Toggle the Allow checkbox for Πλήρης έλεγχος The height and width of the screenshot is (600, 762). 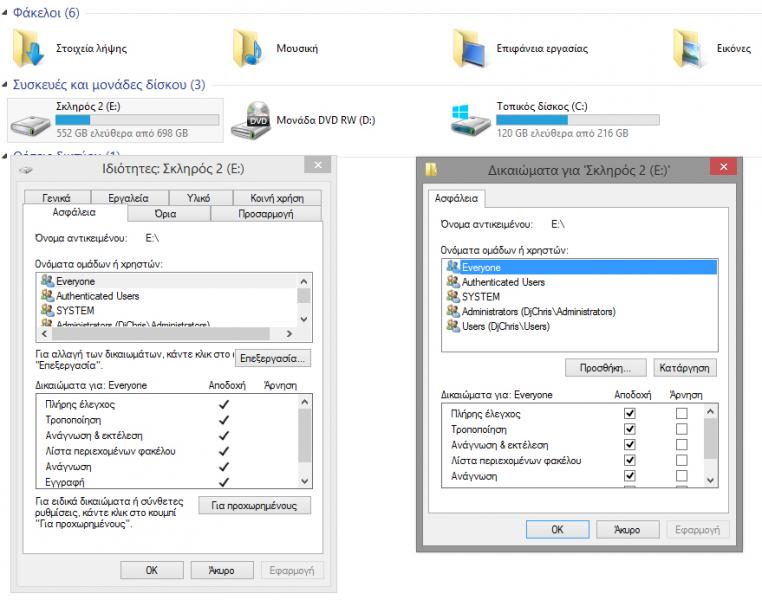pyautogui.click(x=630, y=414)
